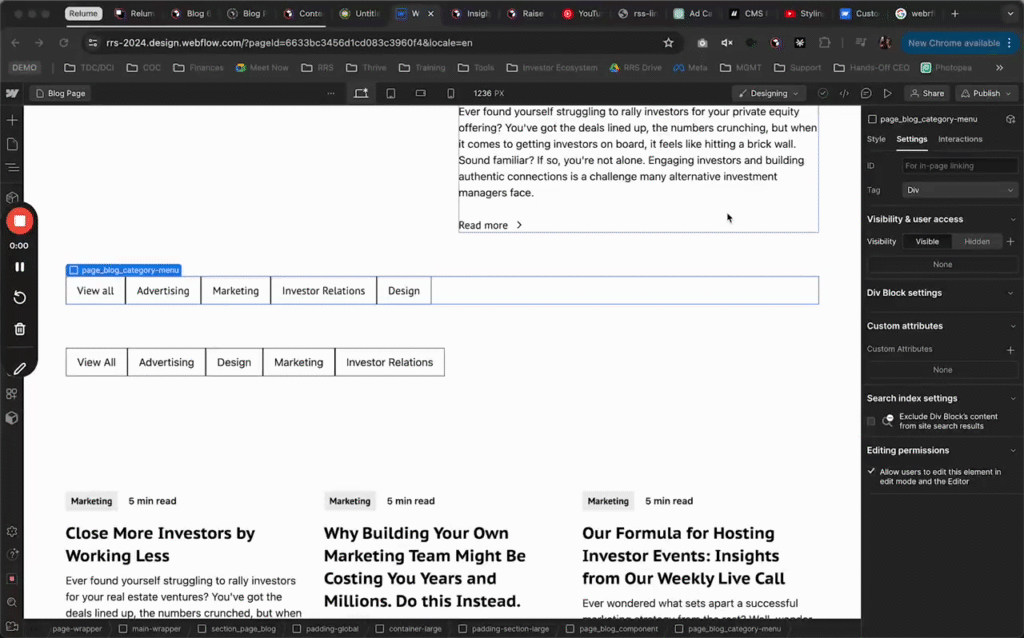Delete the recording with trash icon

[20, 329]
